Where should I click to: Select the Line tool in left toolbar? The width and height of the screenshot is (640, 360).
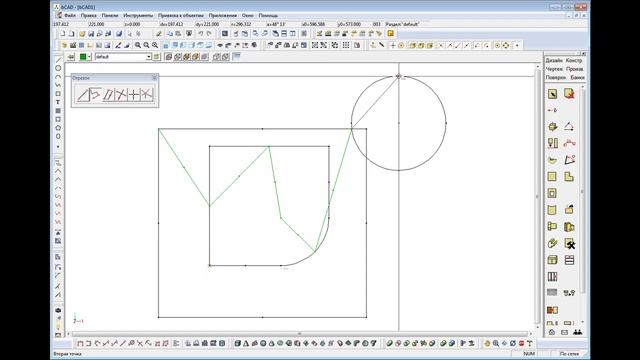tap(58, 60)
